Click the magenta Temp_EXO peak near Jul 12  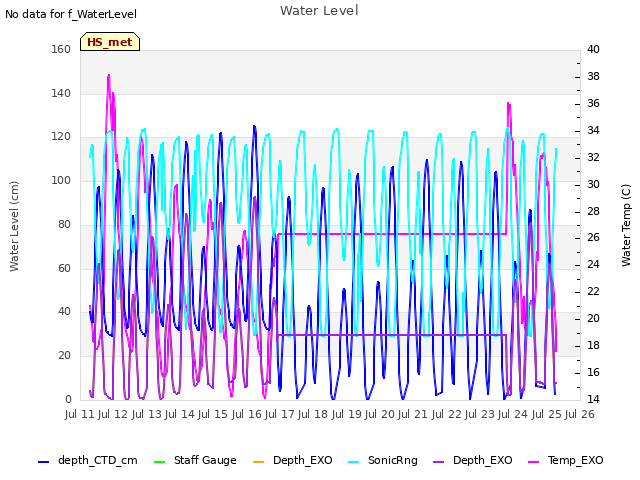pos(109,76)
